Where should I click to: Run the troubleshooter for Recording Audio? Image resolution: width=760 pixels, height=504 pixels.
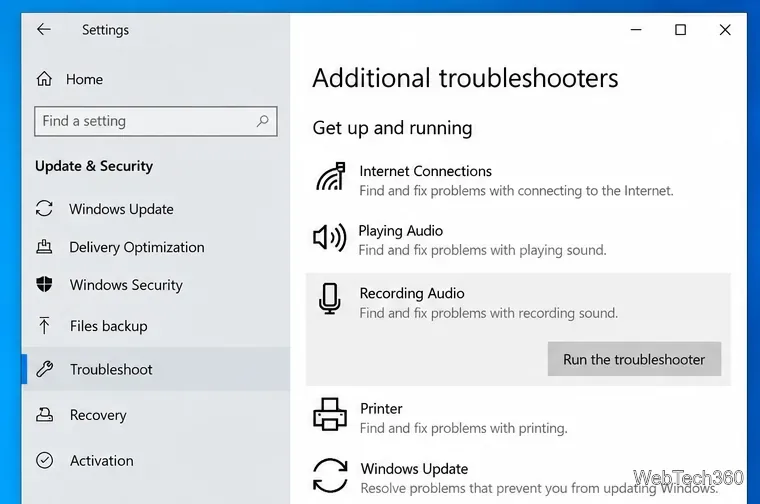click(634, 359)
